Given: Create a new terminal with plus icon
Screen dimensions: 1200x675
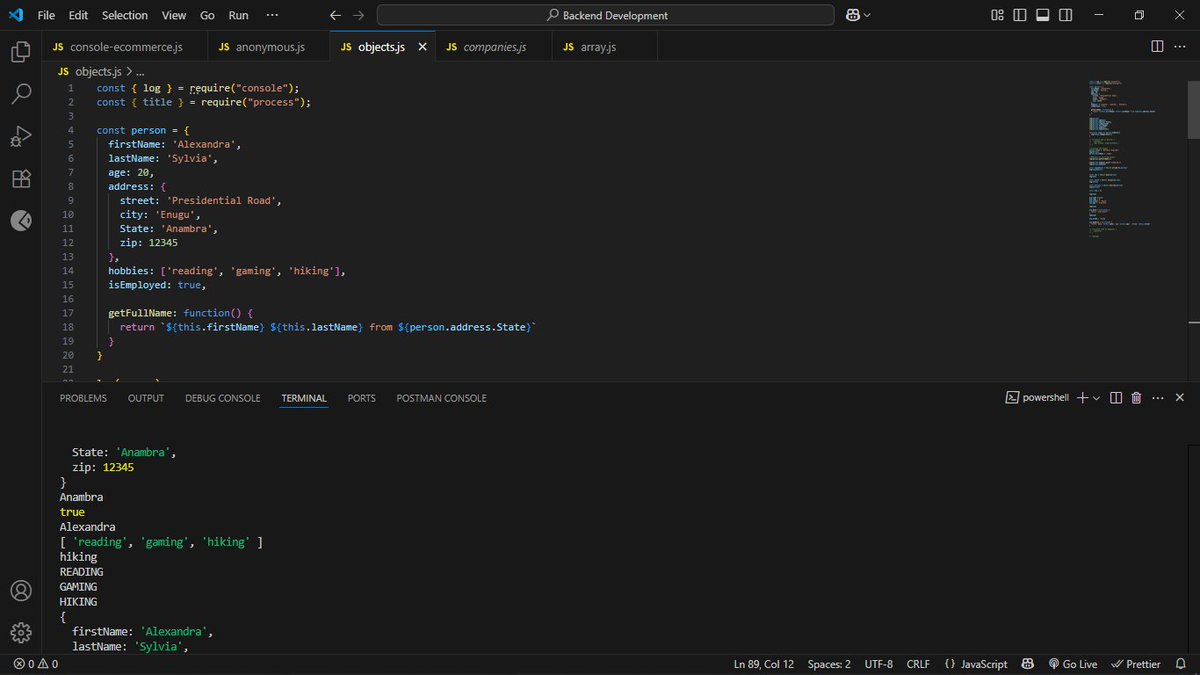Looking at the screenshot, I should [1082, 398].
